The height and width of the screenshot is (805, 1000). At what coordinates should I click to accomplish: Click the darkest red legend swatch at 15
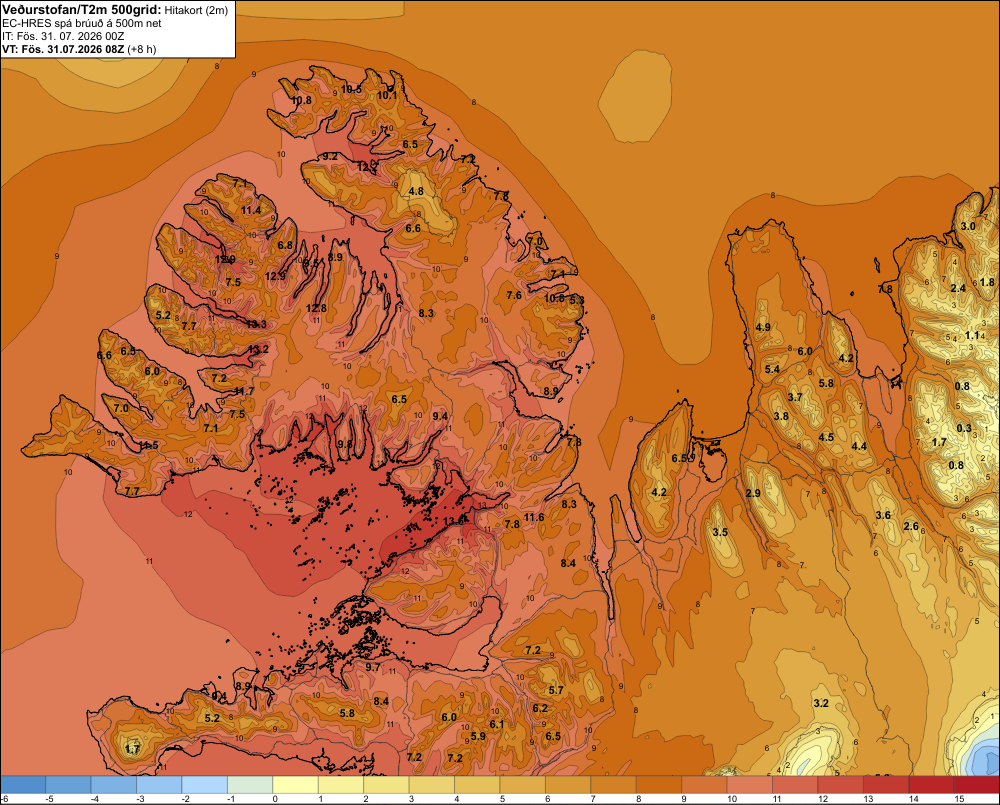976,785
